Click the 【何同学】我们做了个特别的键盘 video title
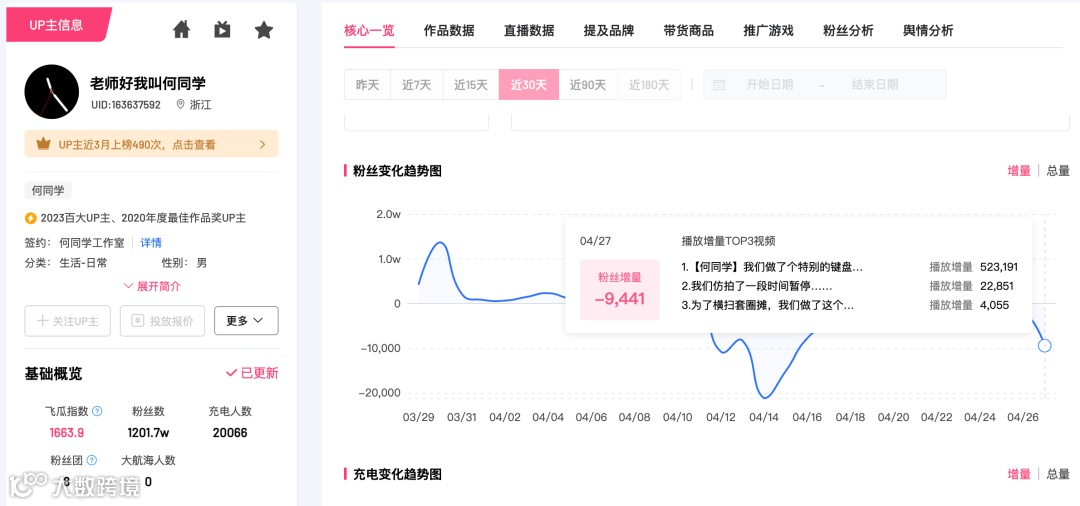This screenshot has height=506, width=1080. [x=771, y=267]
